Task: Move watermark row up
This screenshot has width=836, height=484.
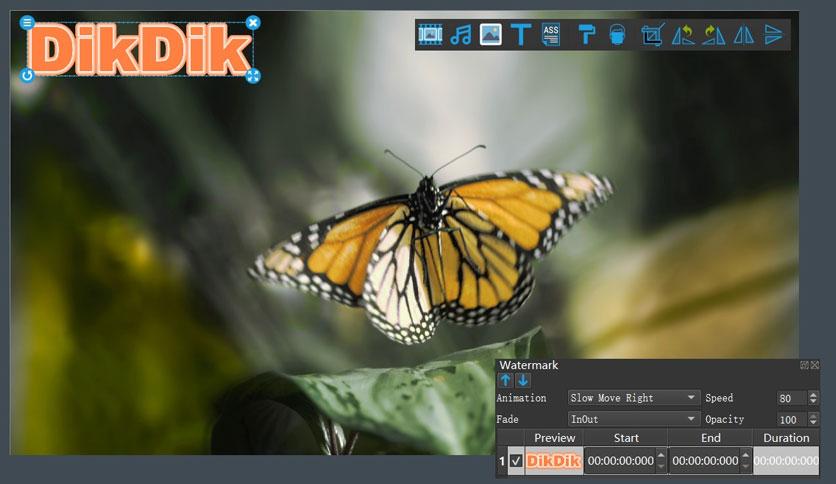Action: 505,380
